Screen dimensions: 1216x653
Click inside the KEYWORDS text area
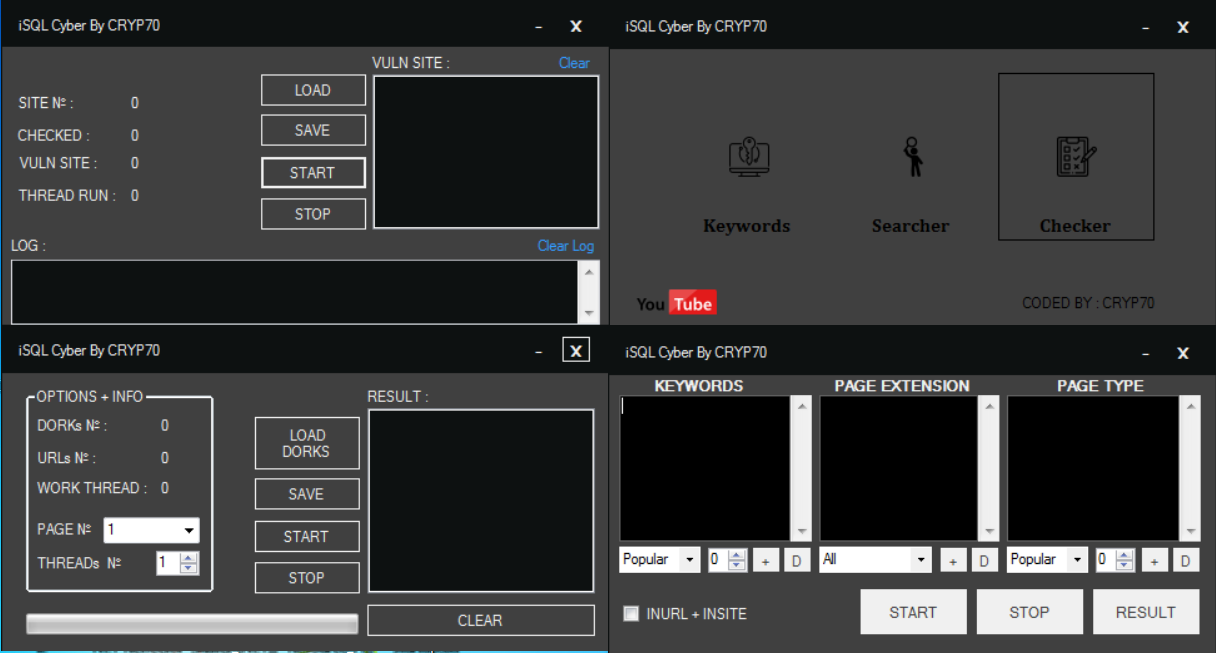[x=705, y=468]
